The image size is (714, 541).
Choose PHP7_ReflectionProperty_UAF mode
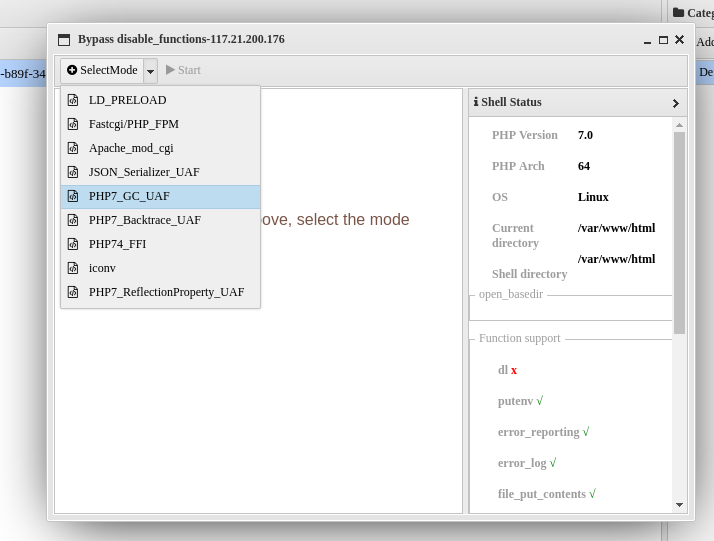tap(160, 292)
